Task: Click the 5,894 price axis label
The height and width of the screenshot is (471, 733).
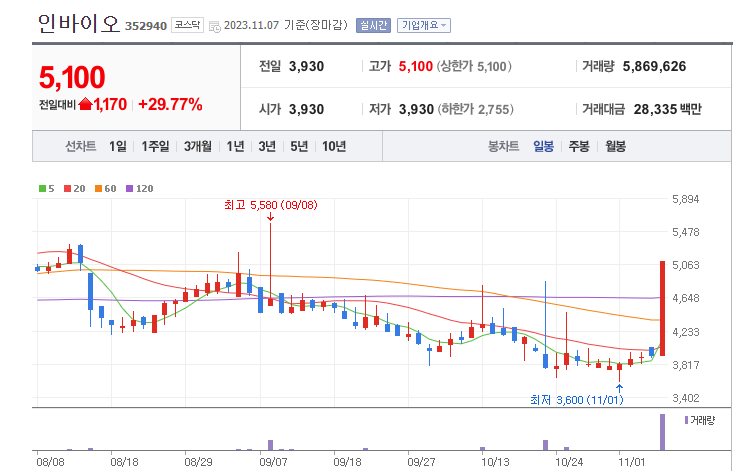Action: point(686,199)
